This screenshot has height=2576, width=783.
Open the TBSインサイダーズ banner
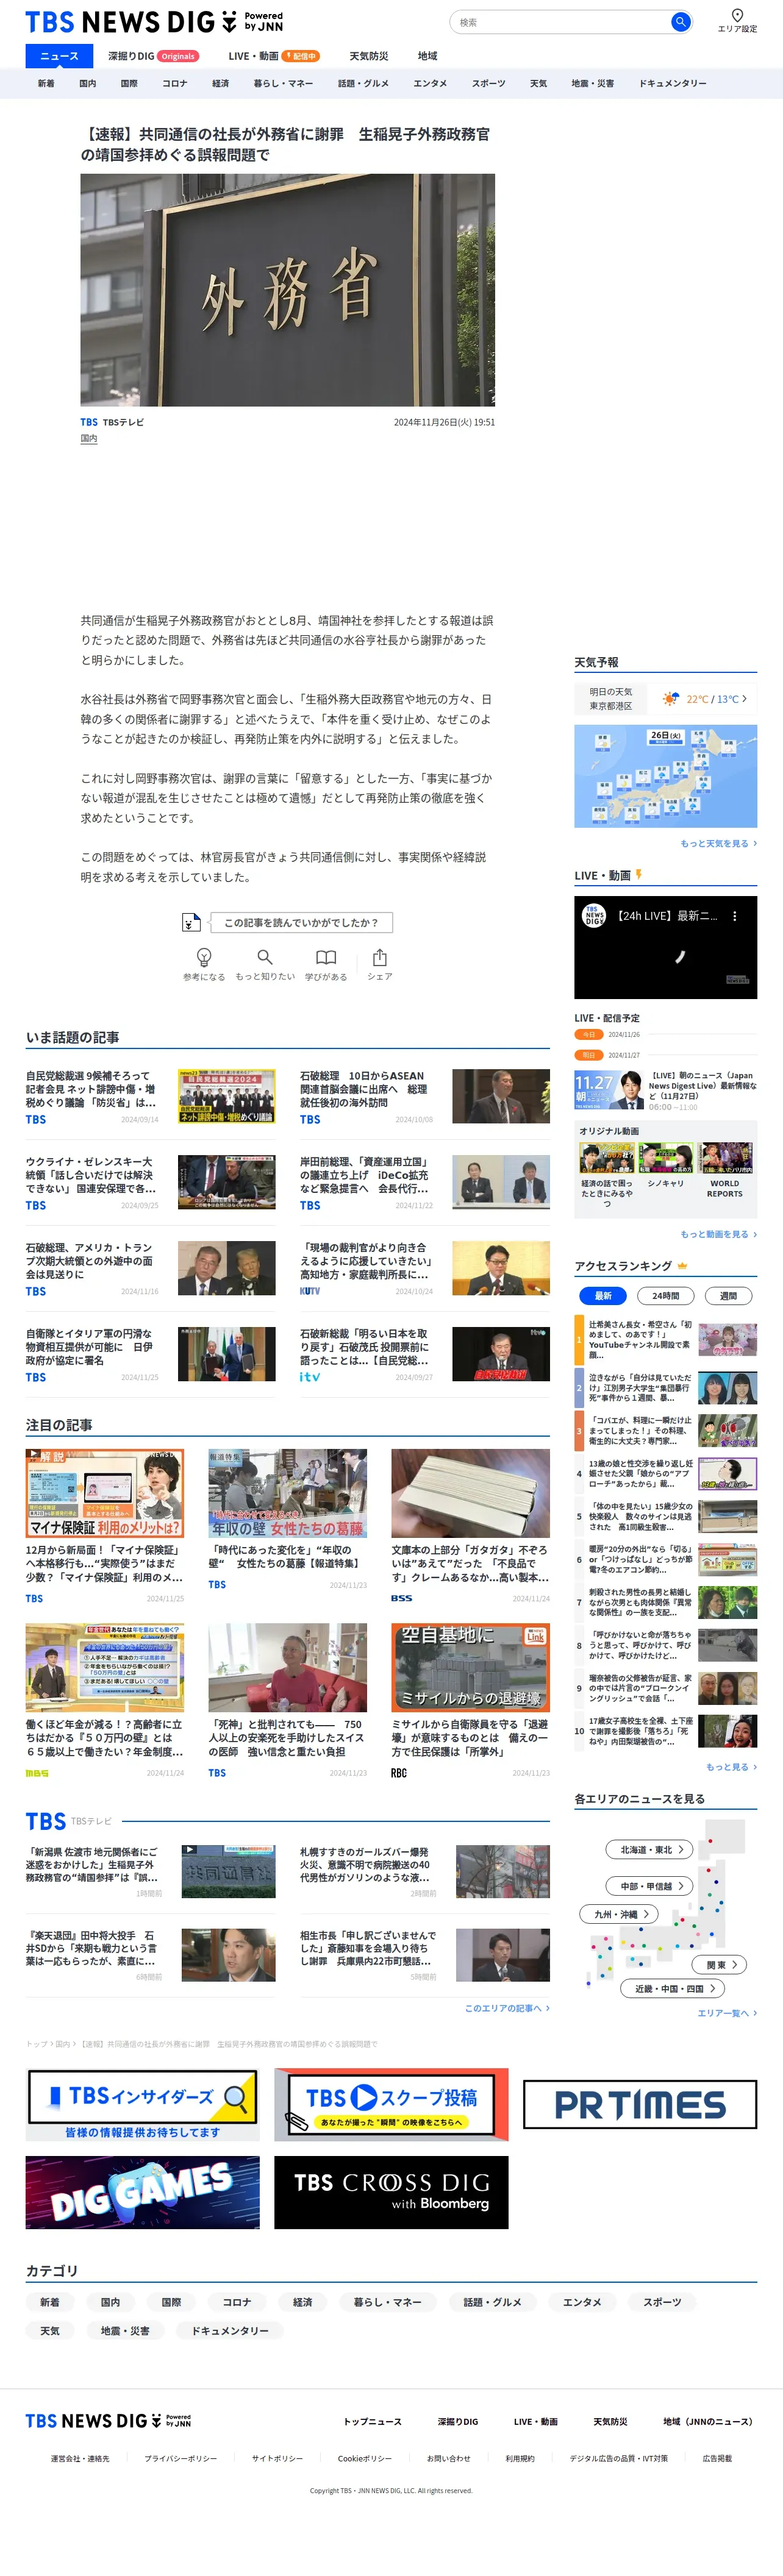point(142,2105)
